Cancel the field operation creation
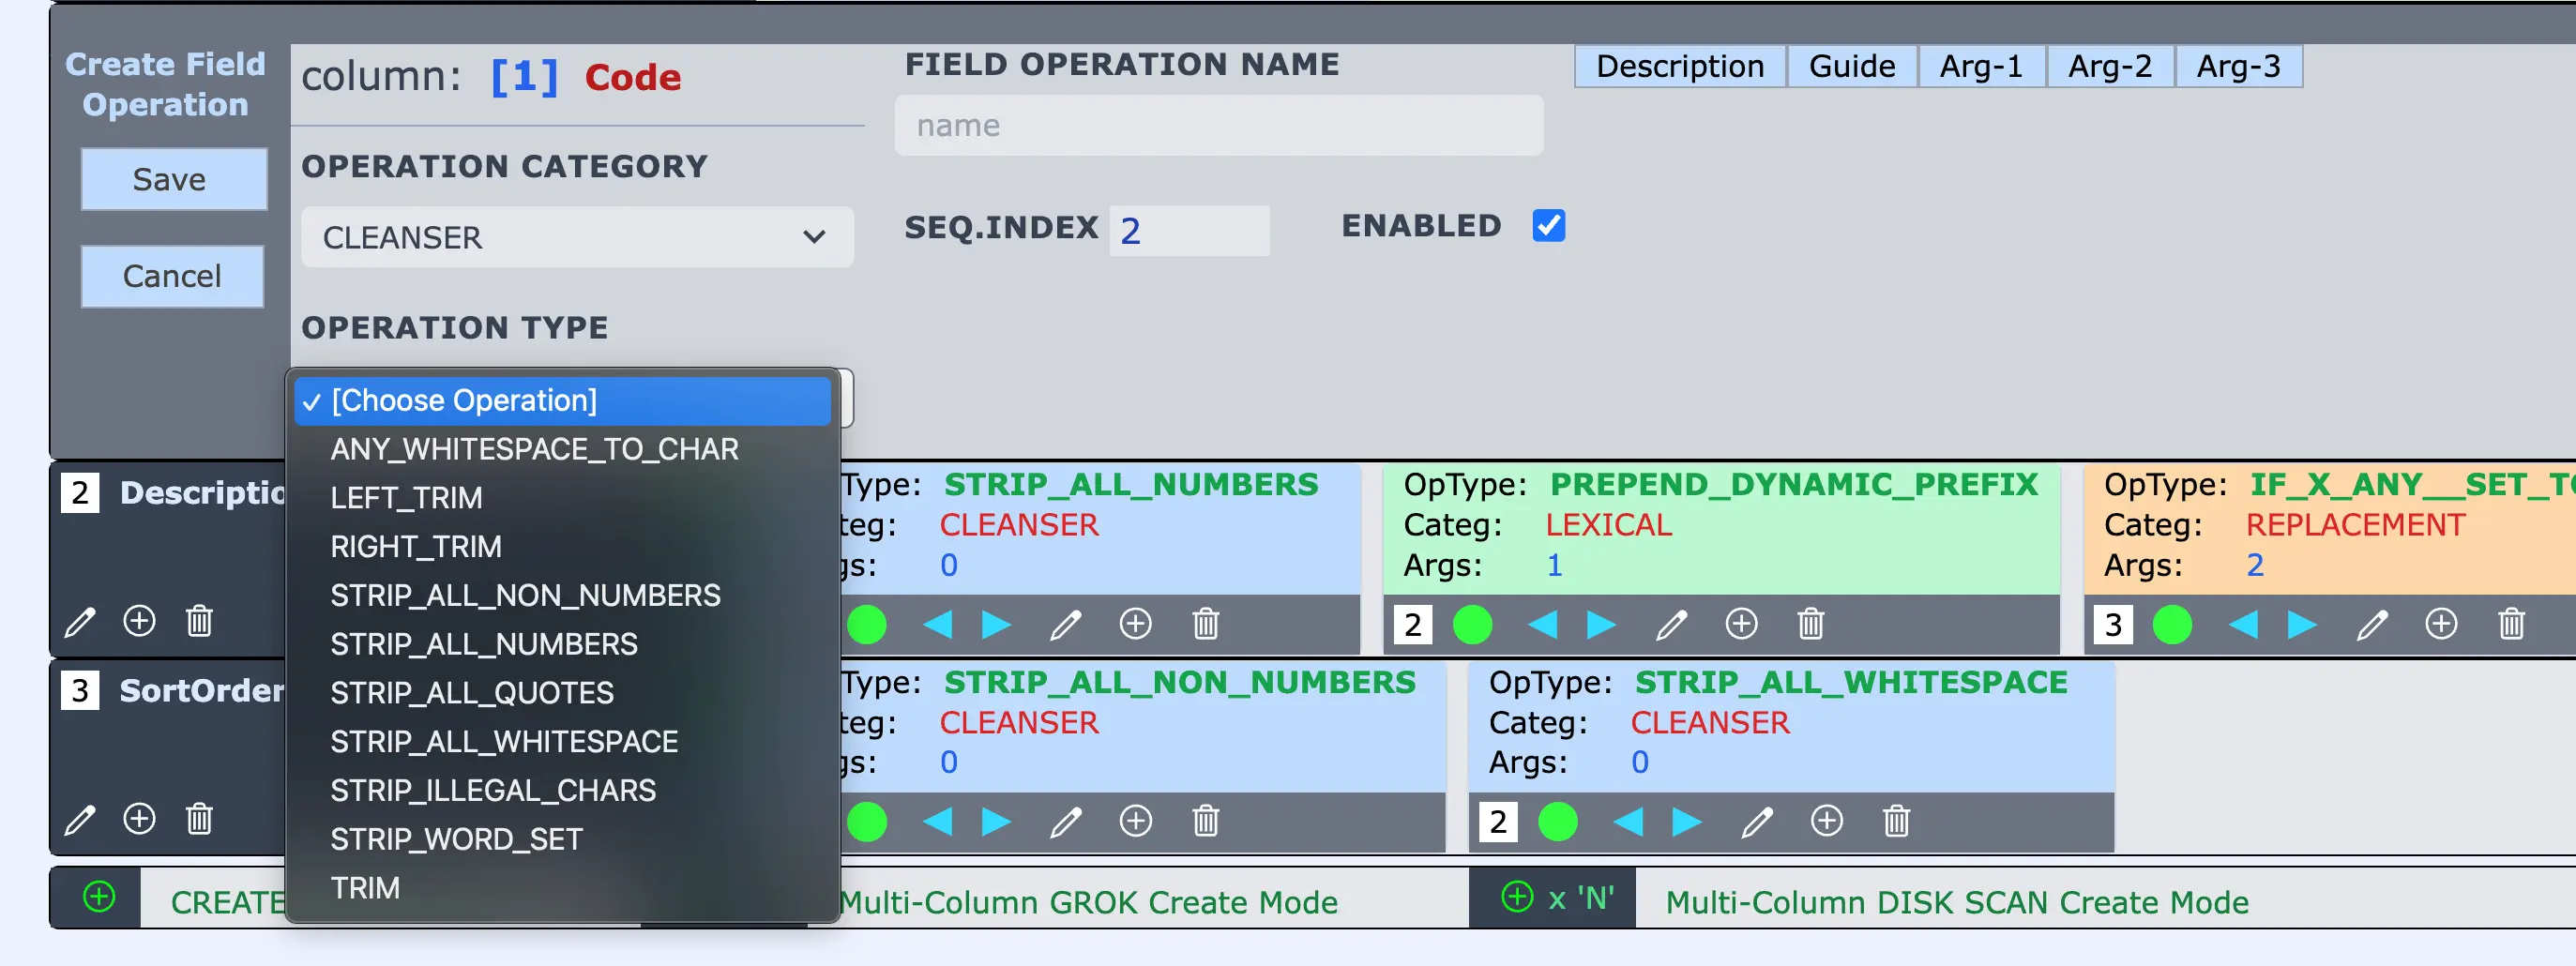This screenshot has height=966, width=2576. tap(172, 276)
